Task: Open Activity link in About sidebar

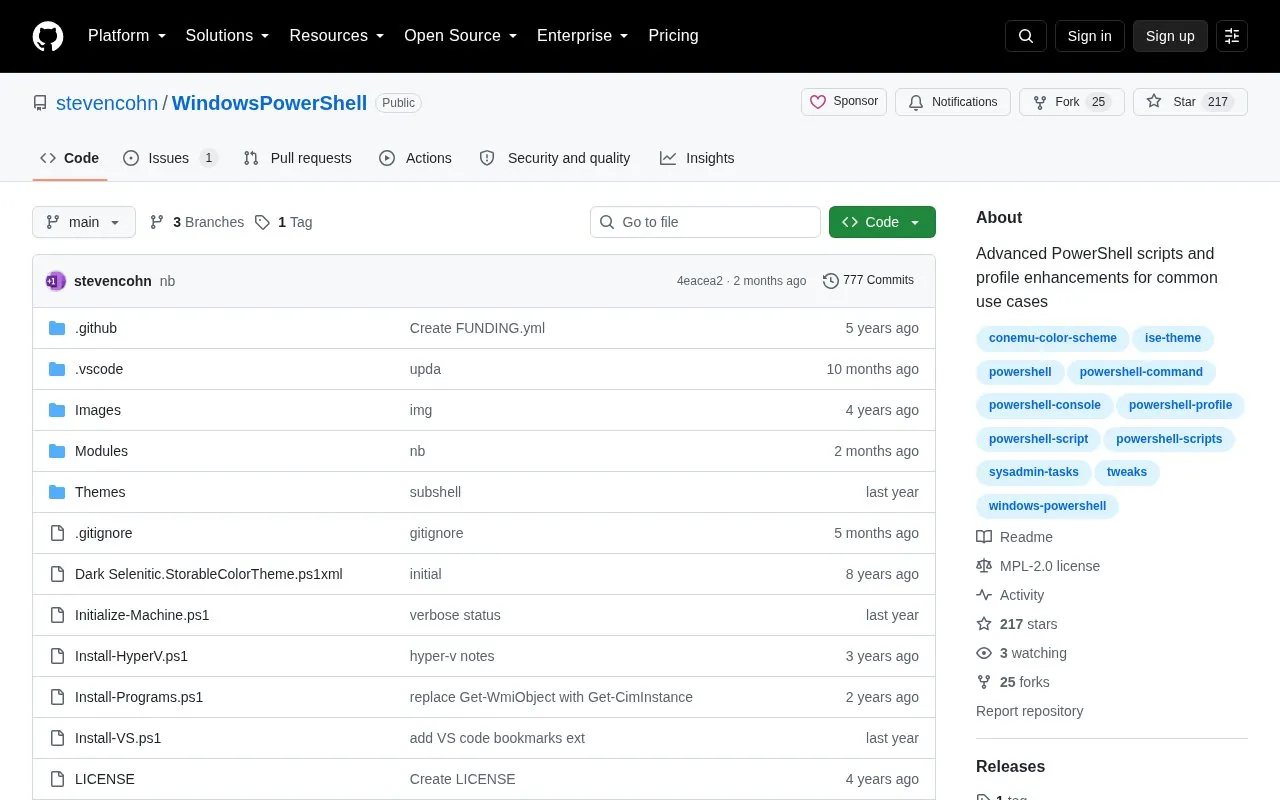Action: pyautogui.click(x=1010, y=595)
